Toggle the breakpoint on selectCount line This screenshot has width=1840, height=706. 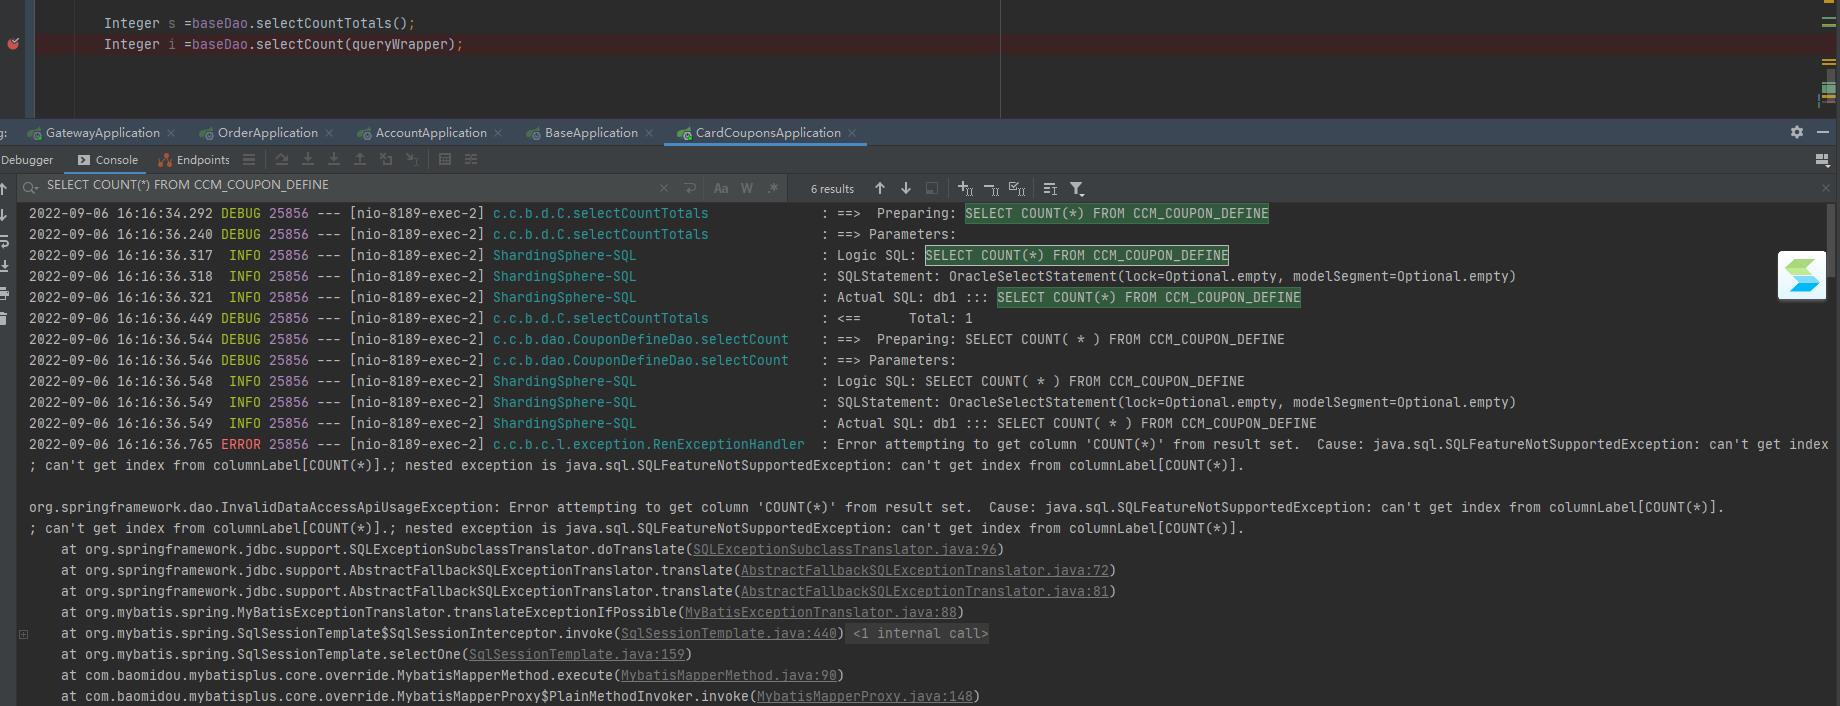[13, 44]
